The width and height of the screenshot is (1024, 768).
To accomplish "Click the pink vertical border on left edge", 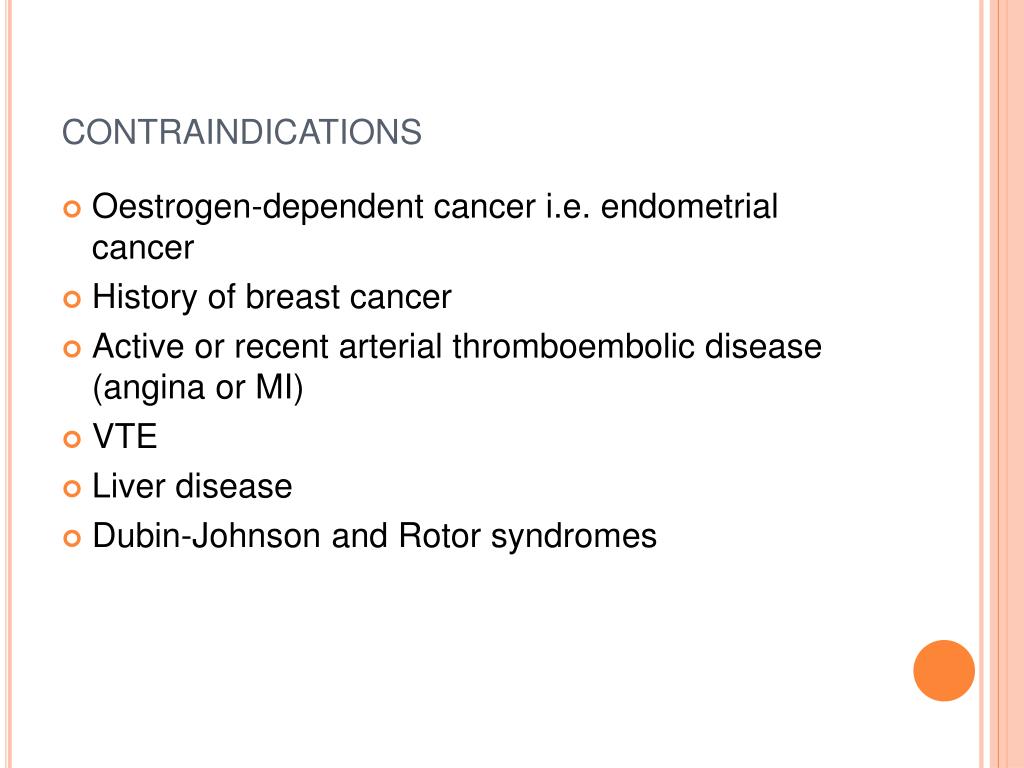I will [x=9, y=384].
